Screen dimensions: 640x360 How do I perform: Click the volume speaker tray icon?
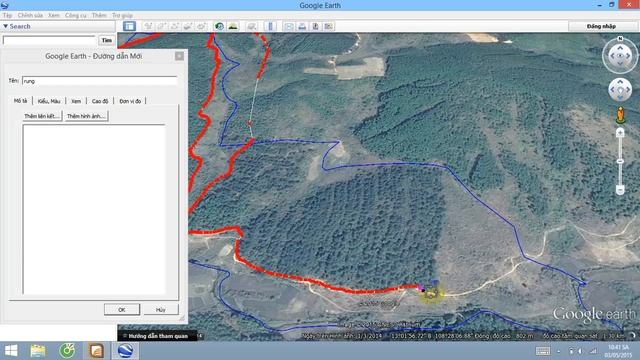(580, 351)
